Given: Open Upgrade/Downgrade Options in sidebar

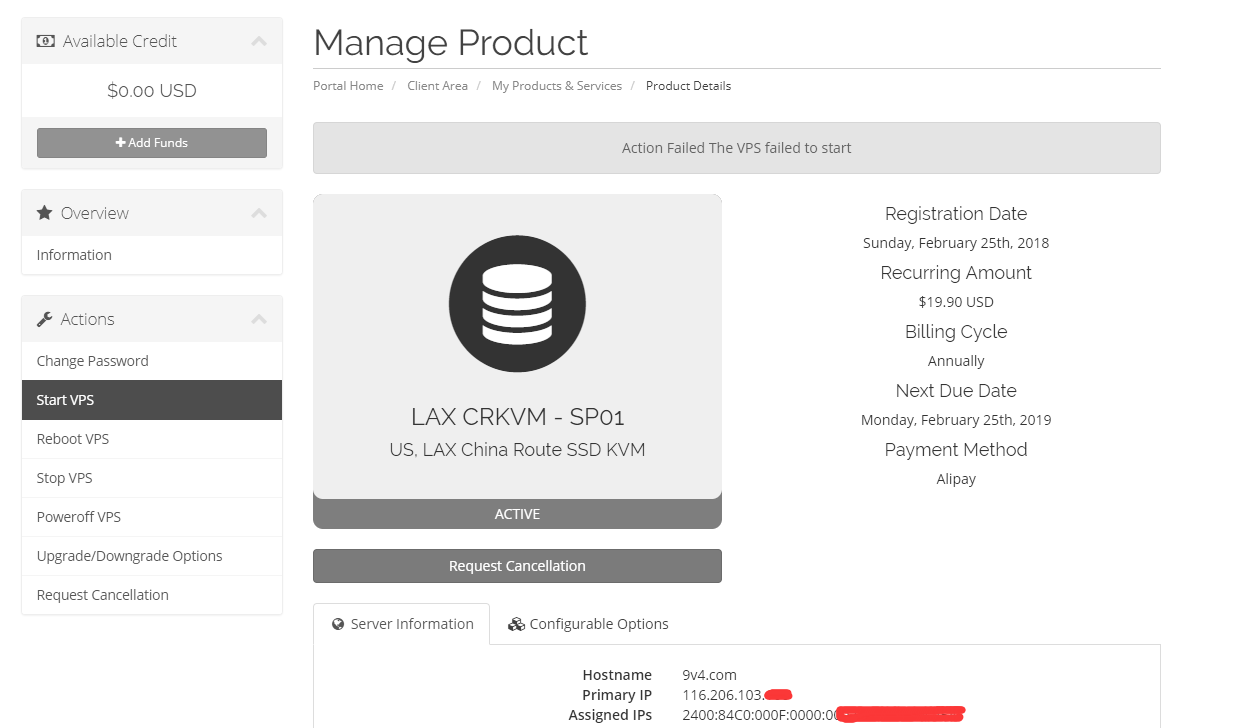Looking at the screenshot, I should tap(129, 556).
